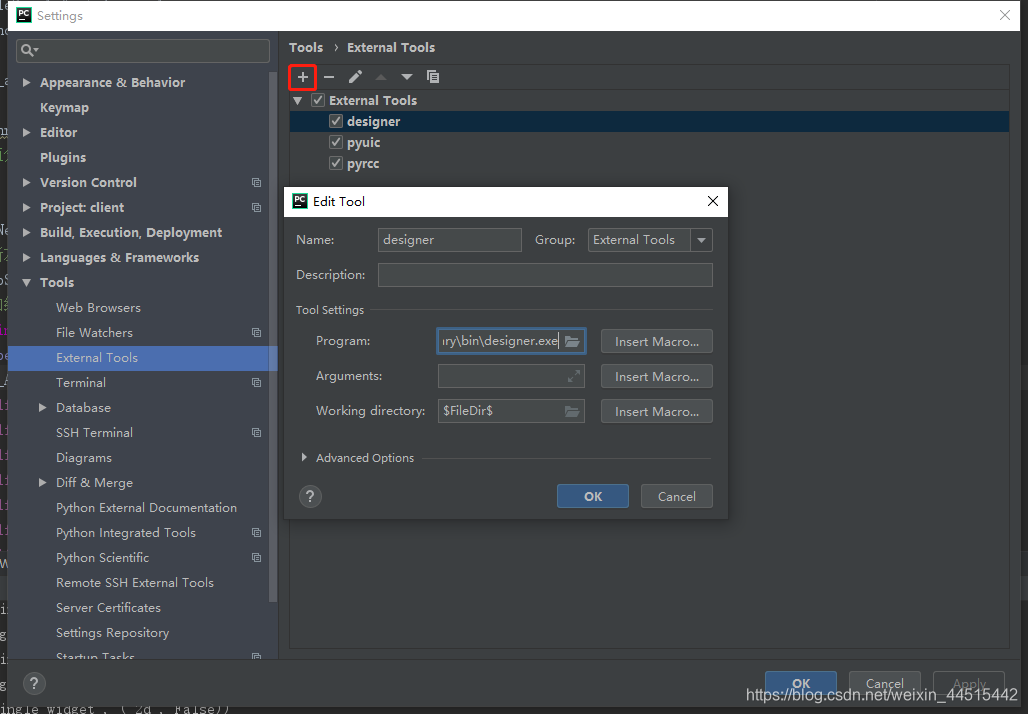The image size is (1028, 714).
Task: Click project-level icon next to Python Scientific
Action: coord(256,557)
